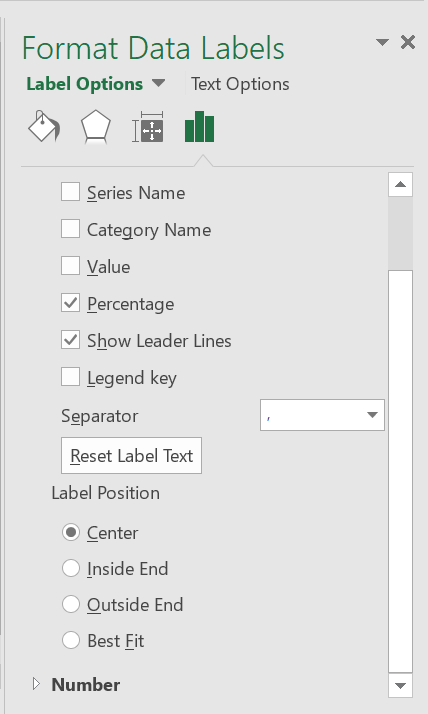
Task: Click the scrollbar up arrow
Action: pos(401,184)
